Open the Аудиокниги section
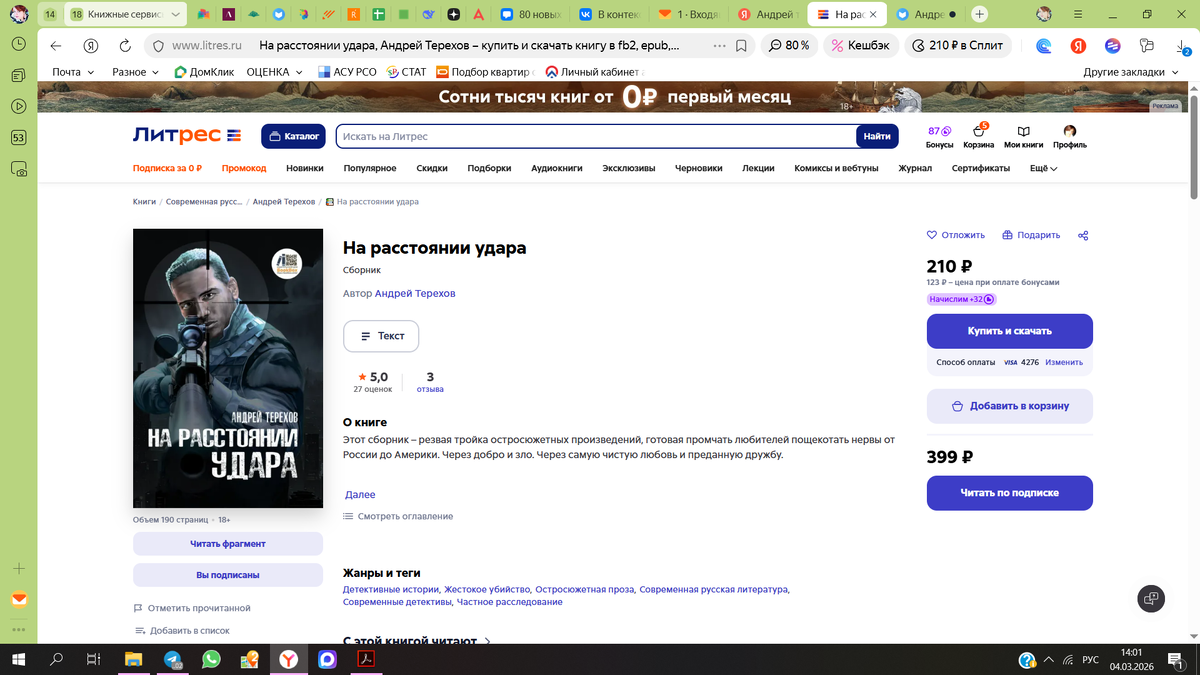Viewport: 1200px width, 675px height. [x=557, y=168]
